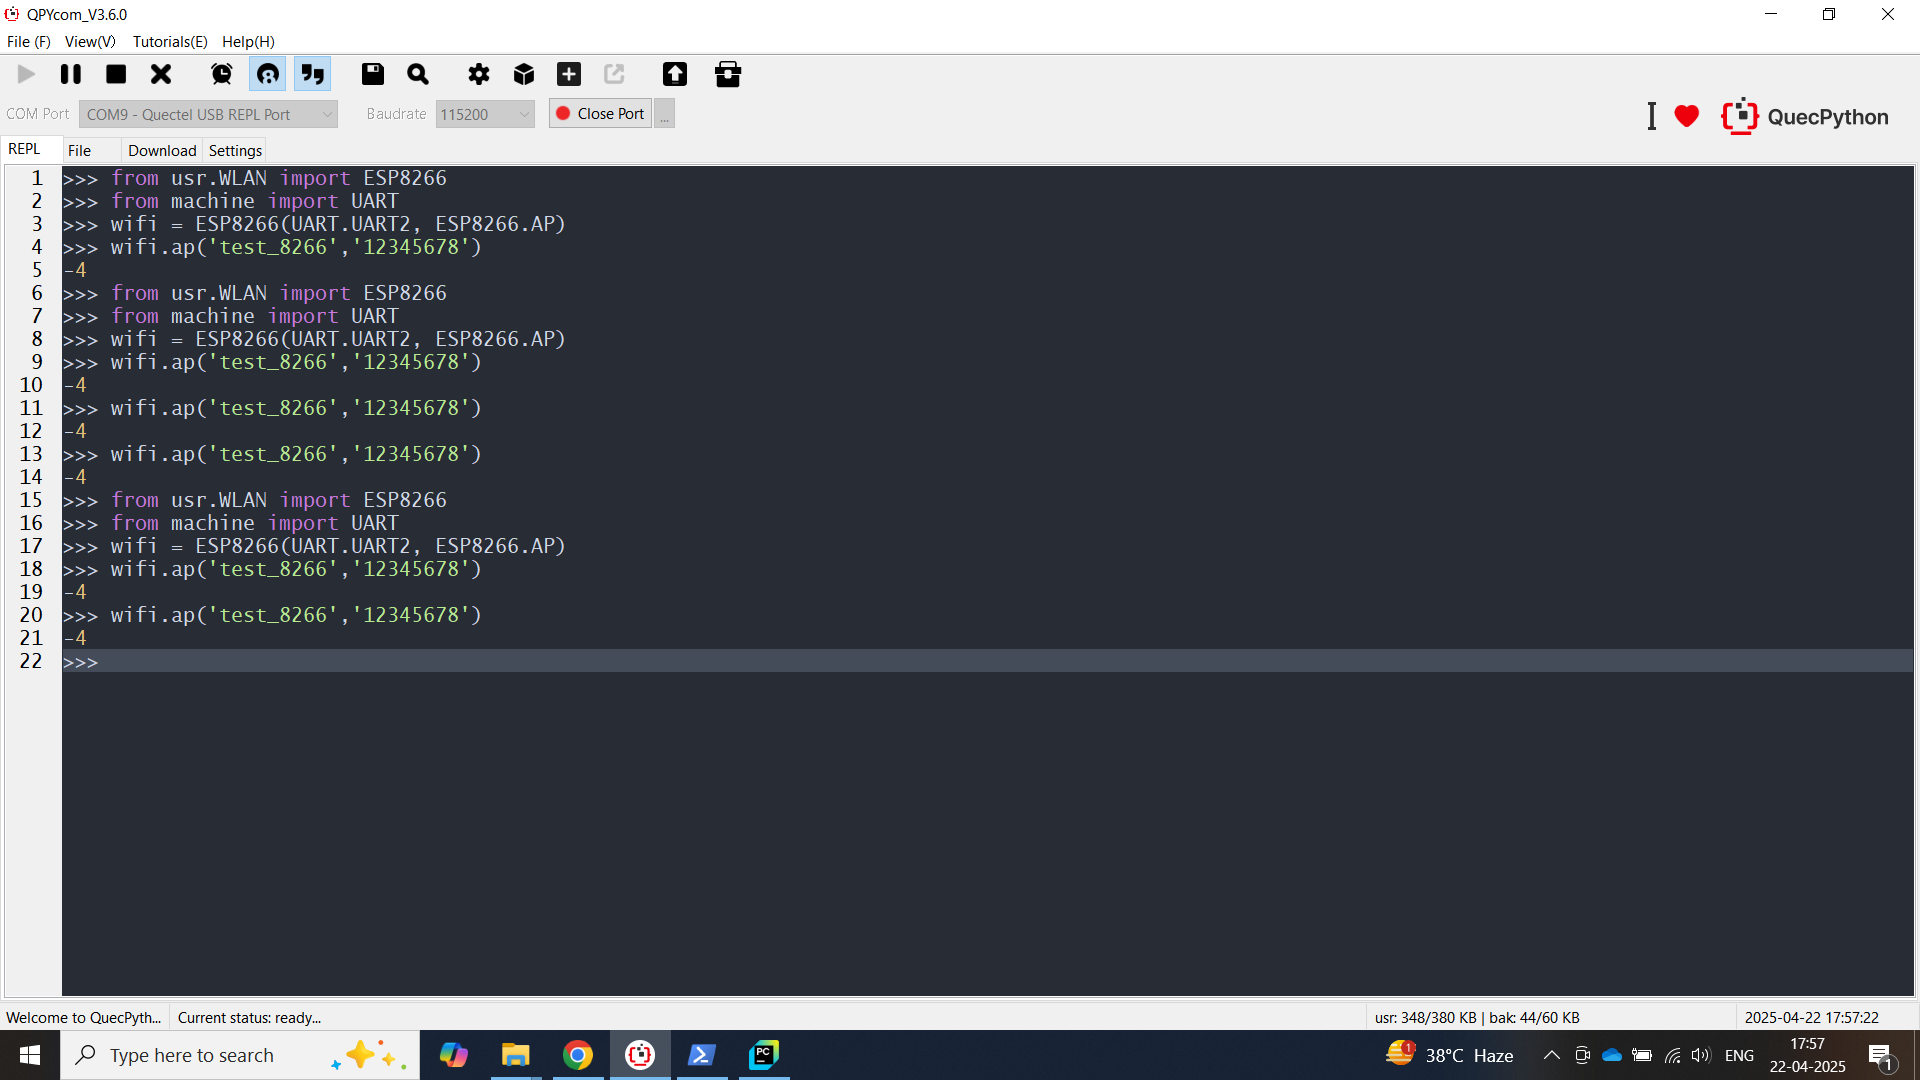The height and width of the screenshot is (1080, 1920).
Task: Click the ellipsis button beside Close Port
Action: (x=665, y=114)
